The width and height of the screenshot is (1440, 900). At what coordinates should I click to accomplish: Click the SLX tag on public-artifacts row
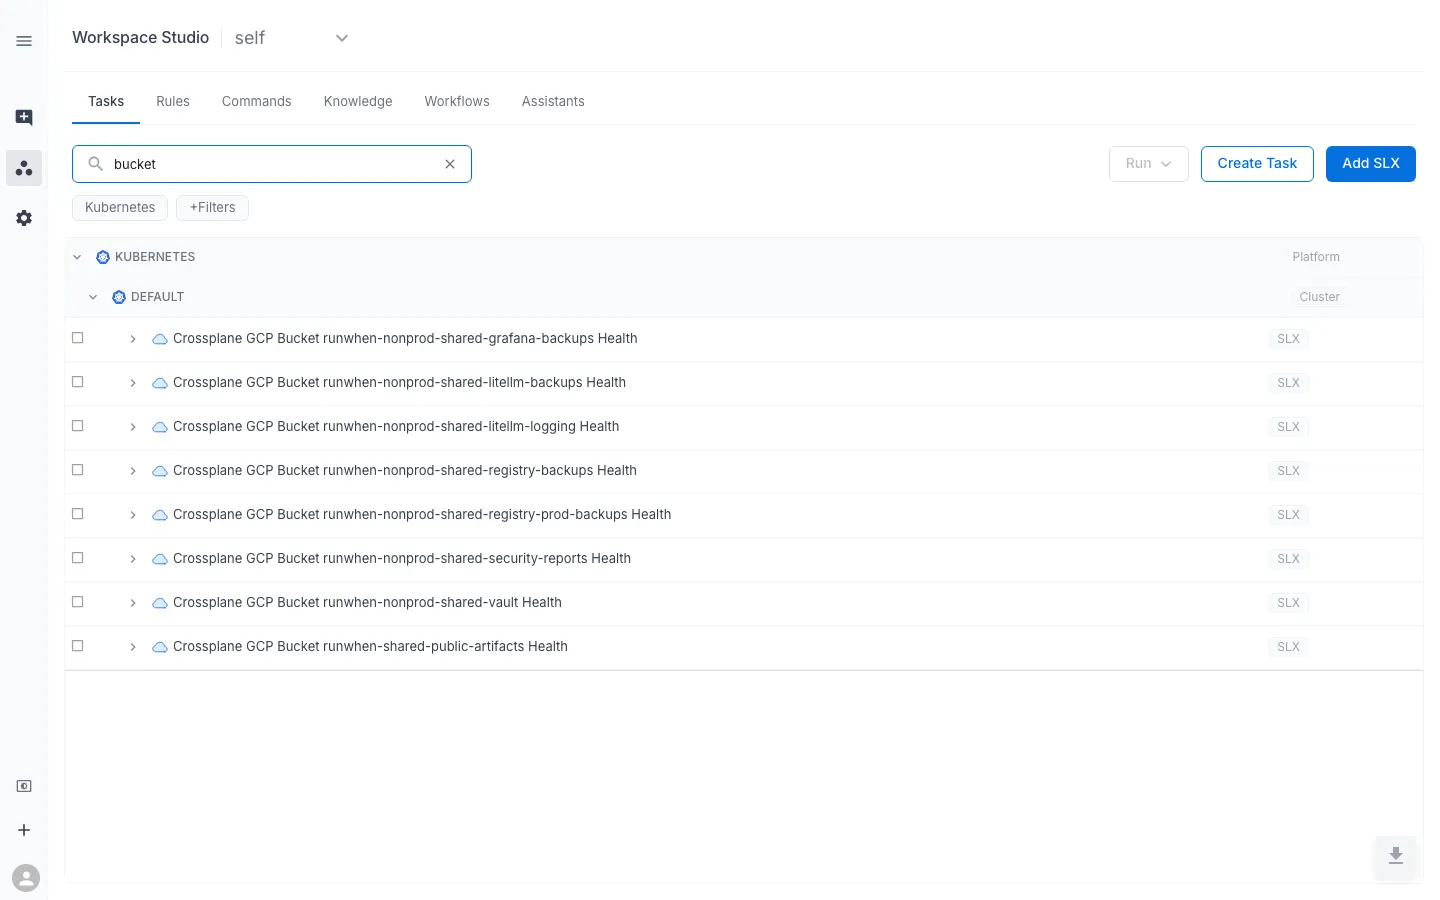click(x=1288, y=647)
